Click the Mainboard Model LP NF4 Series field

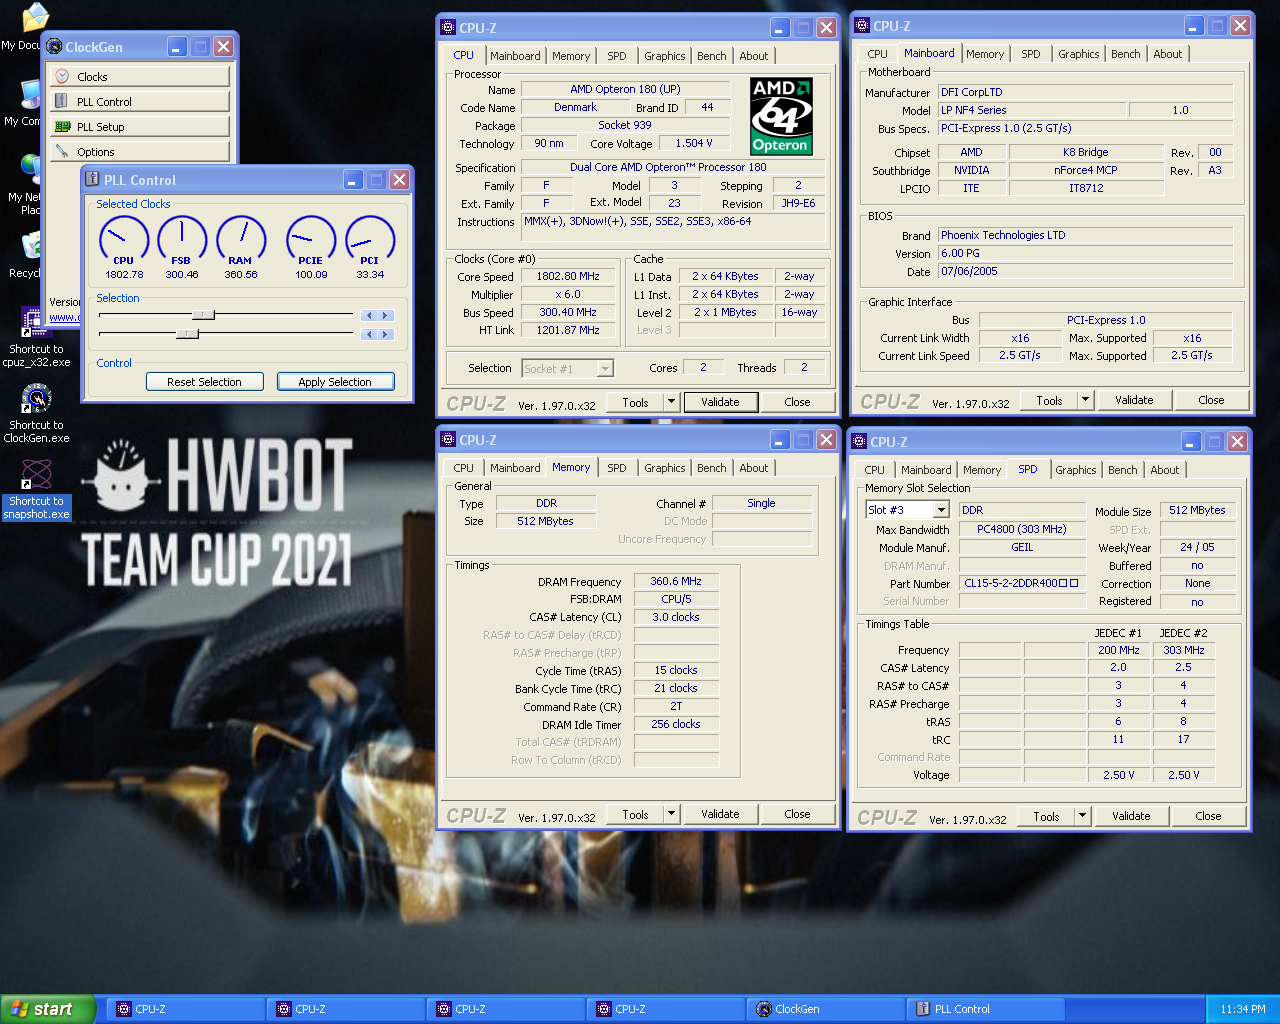click(1031, 110)
